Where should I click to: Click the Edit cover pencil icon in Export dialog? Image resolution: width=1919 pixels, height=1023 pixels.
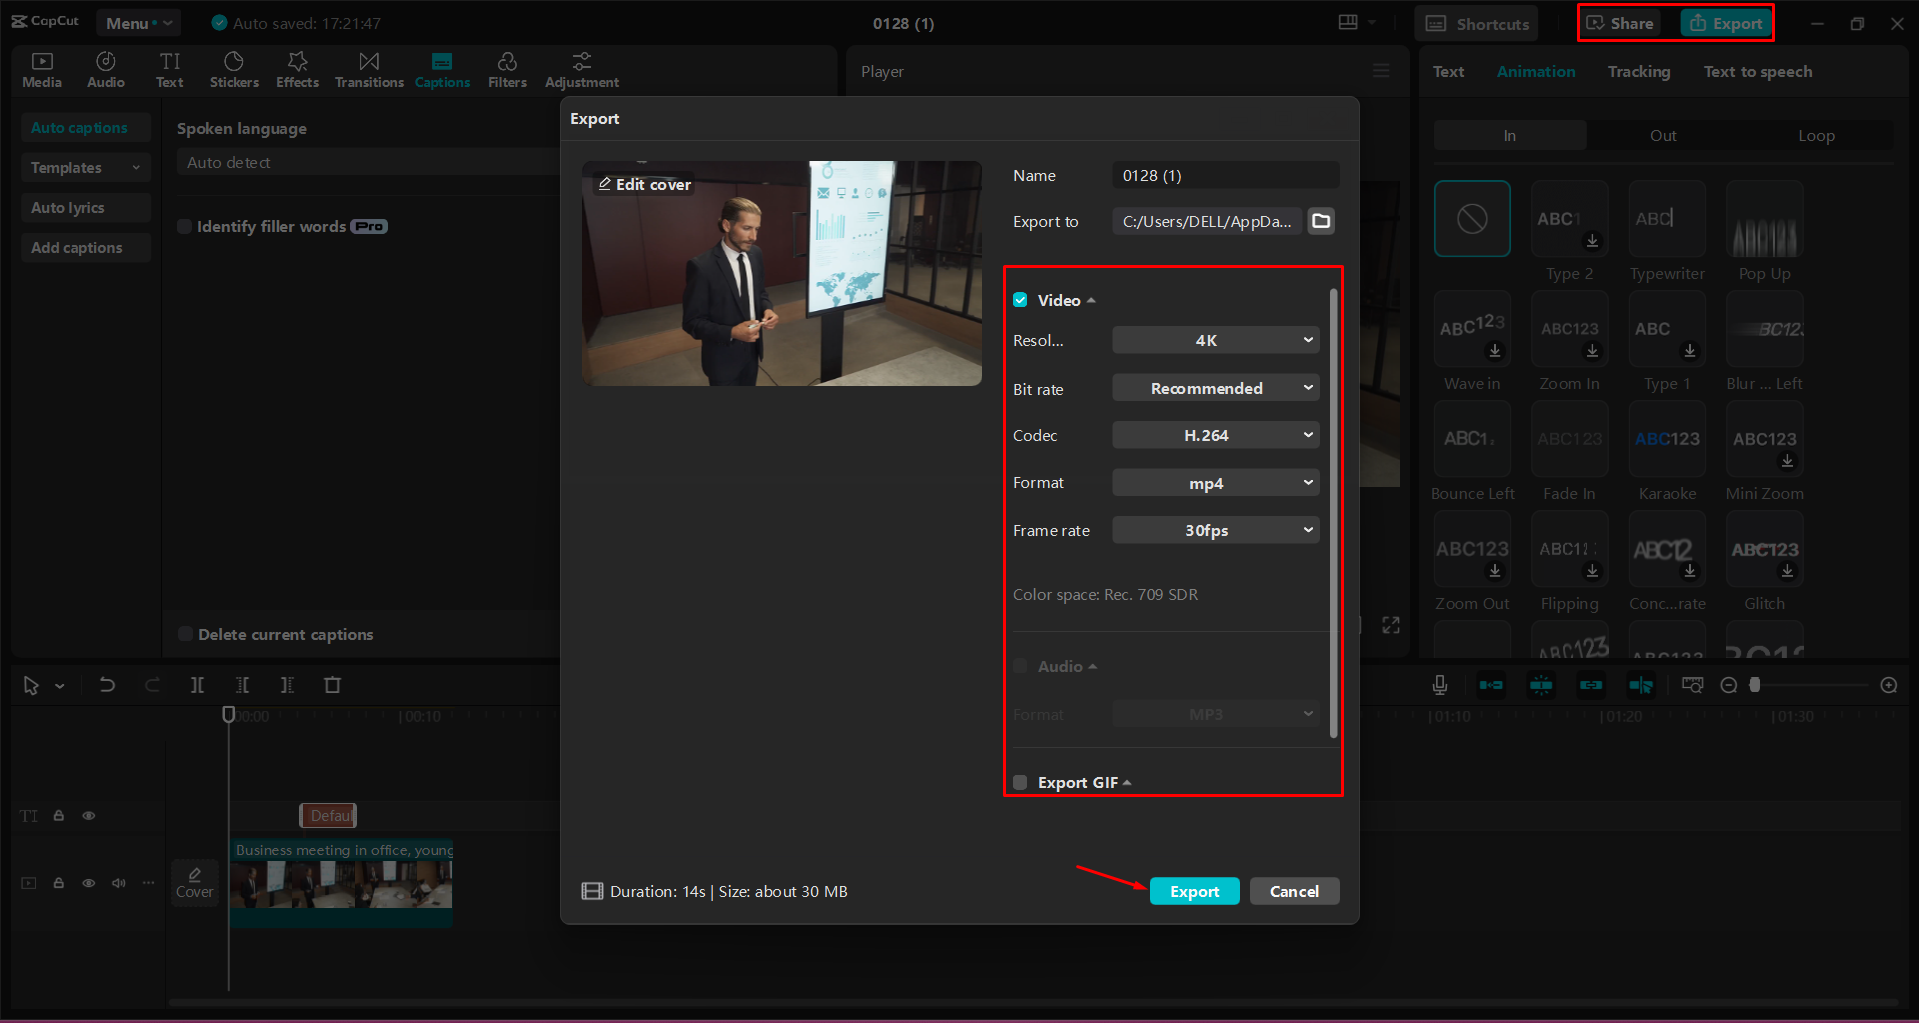pyautogui.click(x=605, y=184)
